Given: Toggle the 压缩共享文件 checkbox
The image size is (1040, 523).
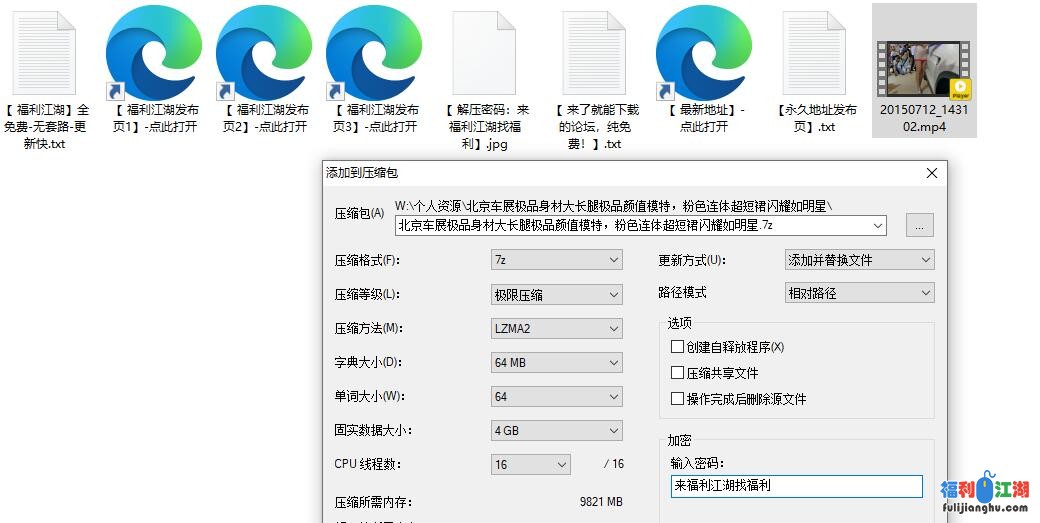Looking at the screenshot, I should coord(678,373).
